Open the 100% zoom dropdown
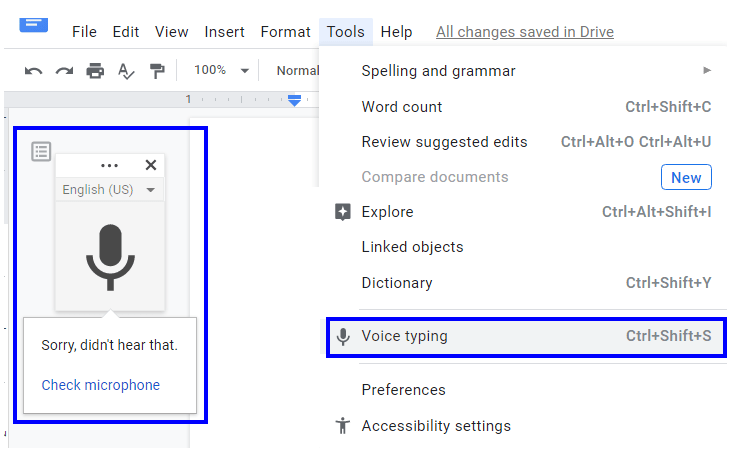This screenshot has width=733, height=458. click(222, 71)
